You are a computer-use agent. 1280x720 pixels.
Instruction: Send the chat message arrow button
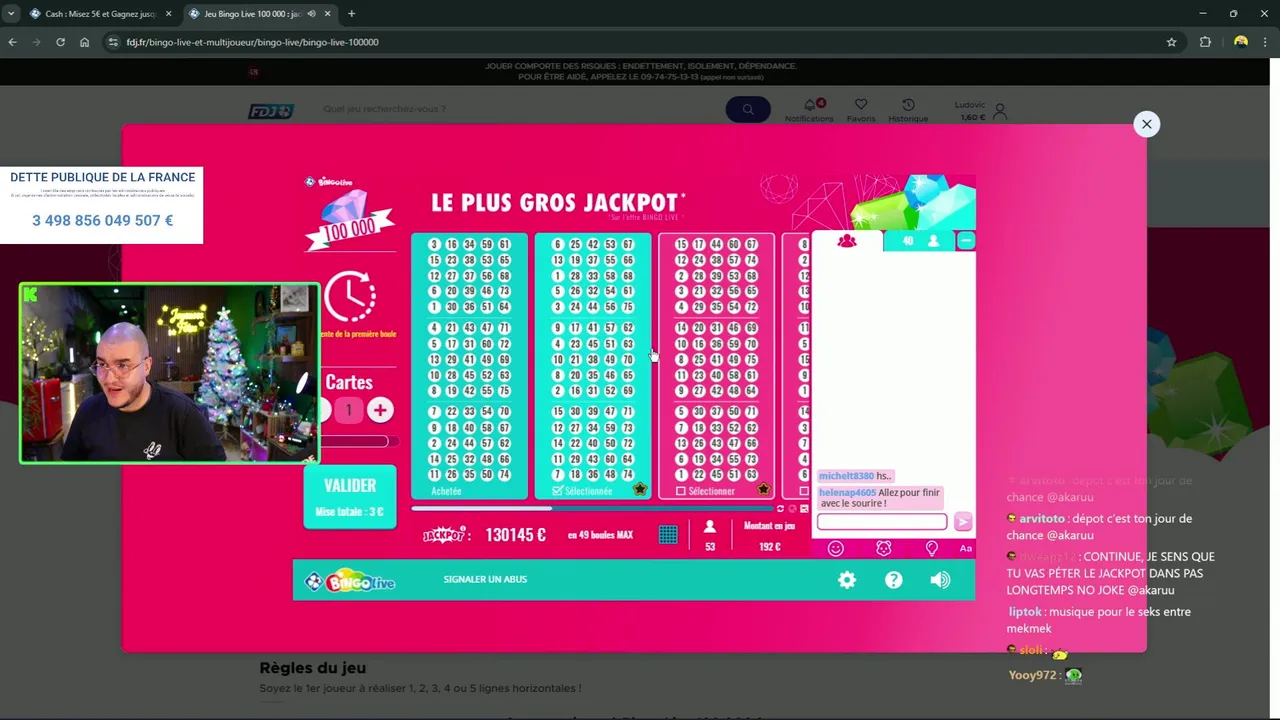coord(962,521)
